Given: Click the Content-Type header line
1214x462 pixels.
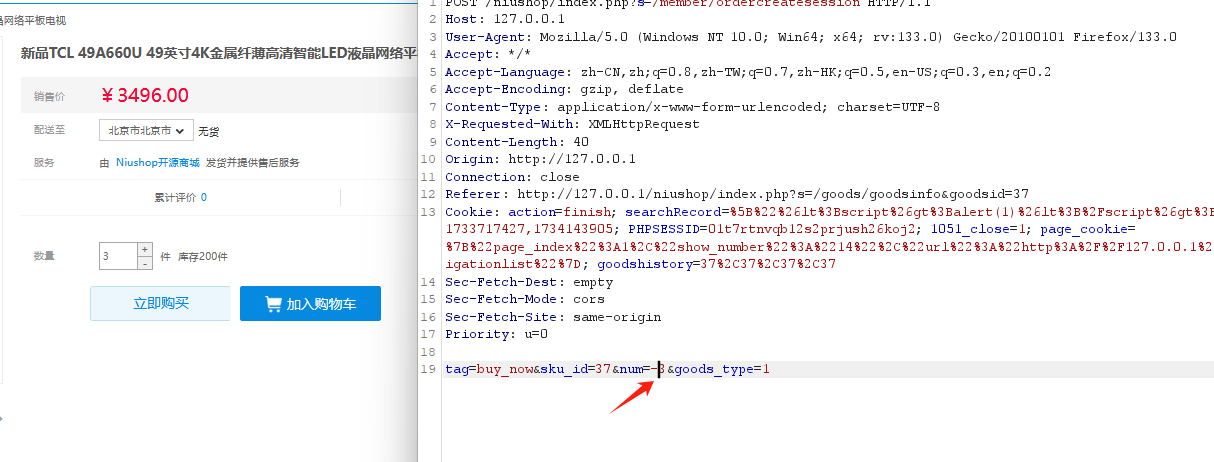Looking at the screenshot, I should [x=692, y=107].
